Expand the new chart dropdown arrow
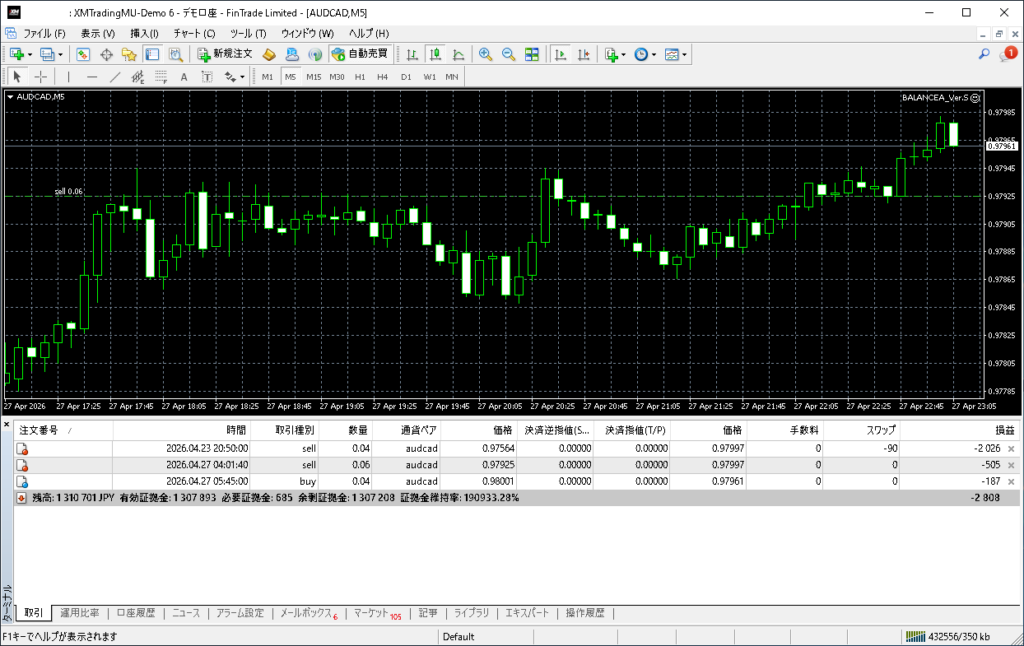1024x646 pixels. click(30, 54)
